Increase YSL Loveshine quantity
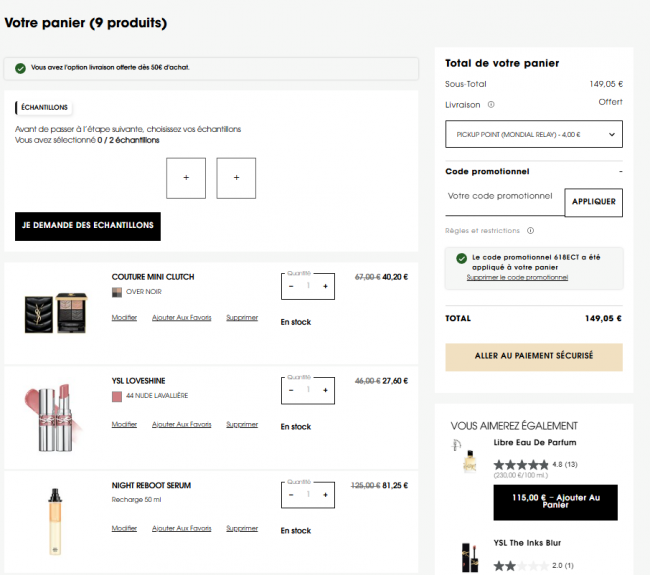Image resolution: width=650 pixels, height=575 pixels. coord(325,390)
